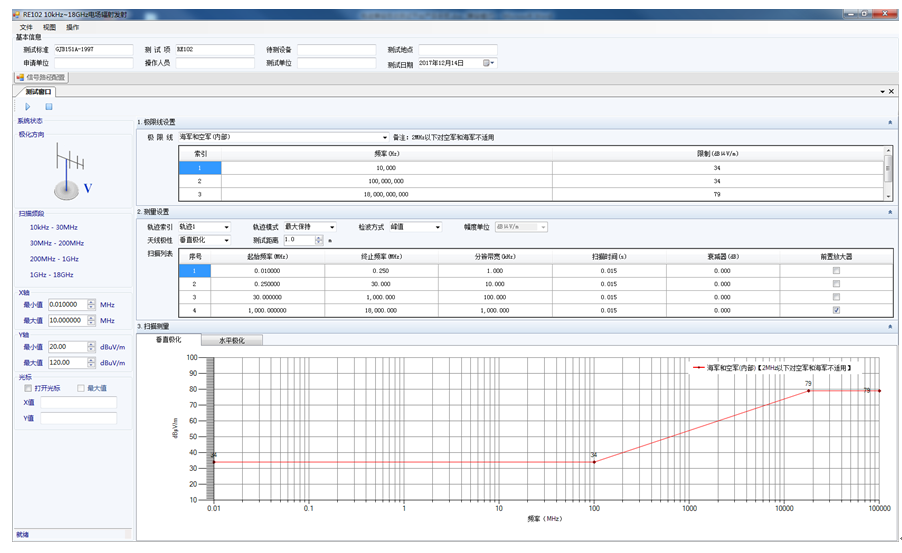The width and height of the screenshot is (902, 553).
Task: Close the 测试窗口 tab with X icon
Action: click(x=891, y=91)
